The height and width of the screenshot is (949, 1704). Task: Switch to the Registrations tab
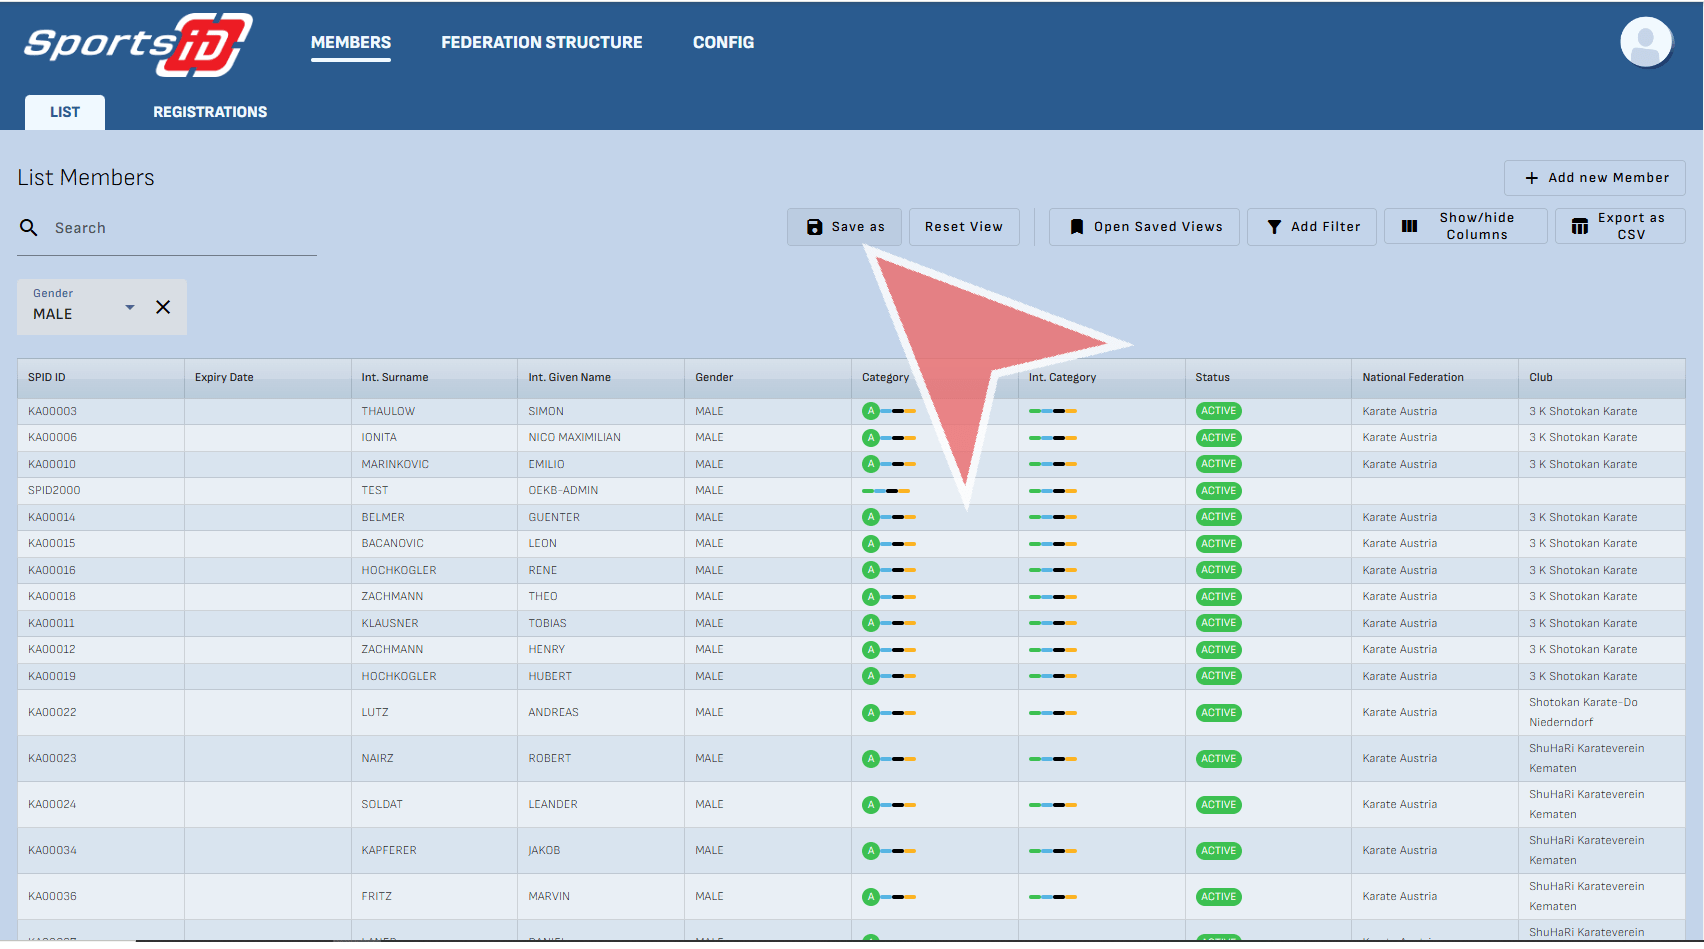coord(210,112)
